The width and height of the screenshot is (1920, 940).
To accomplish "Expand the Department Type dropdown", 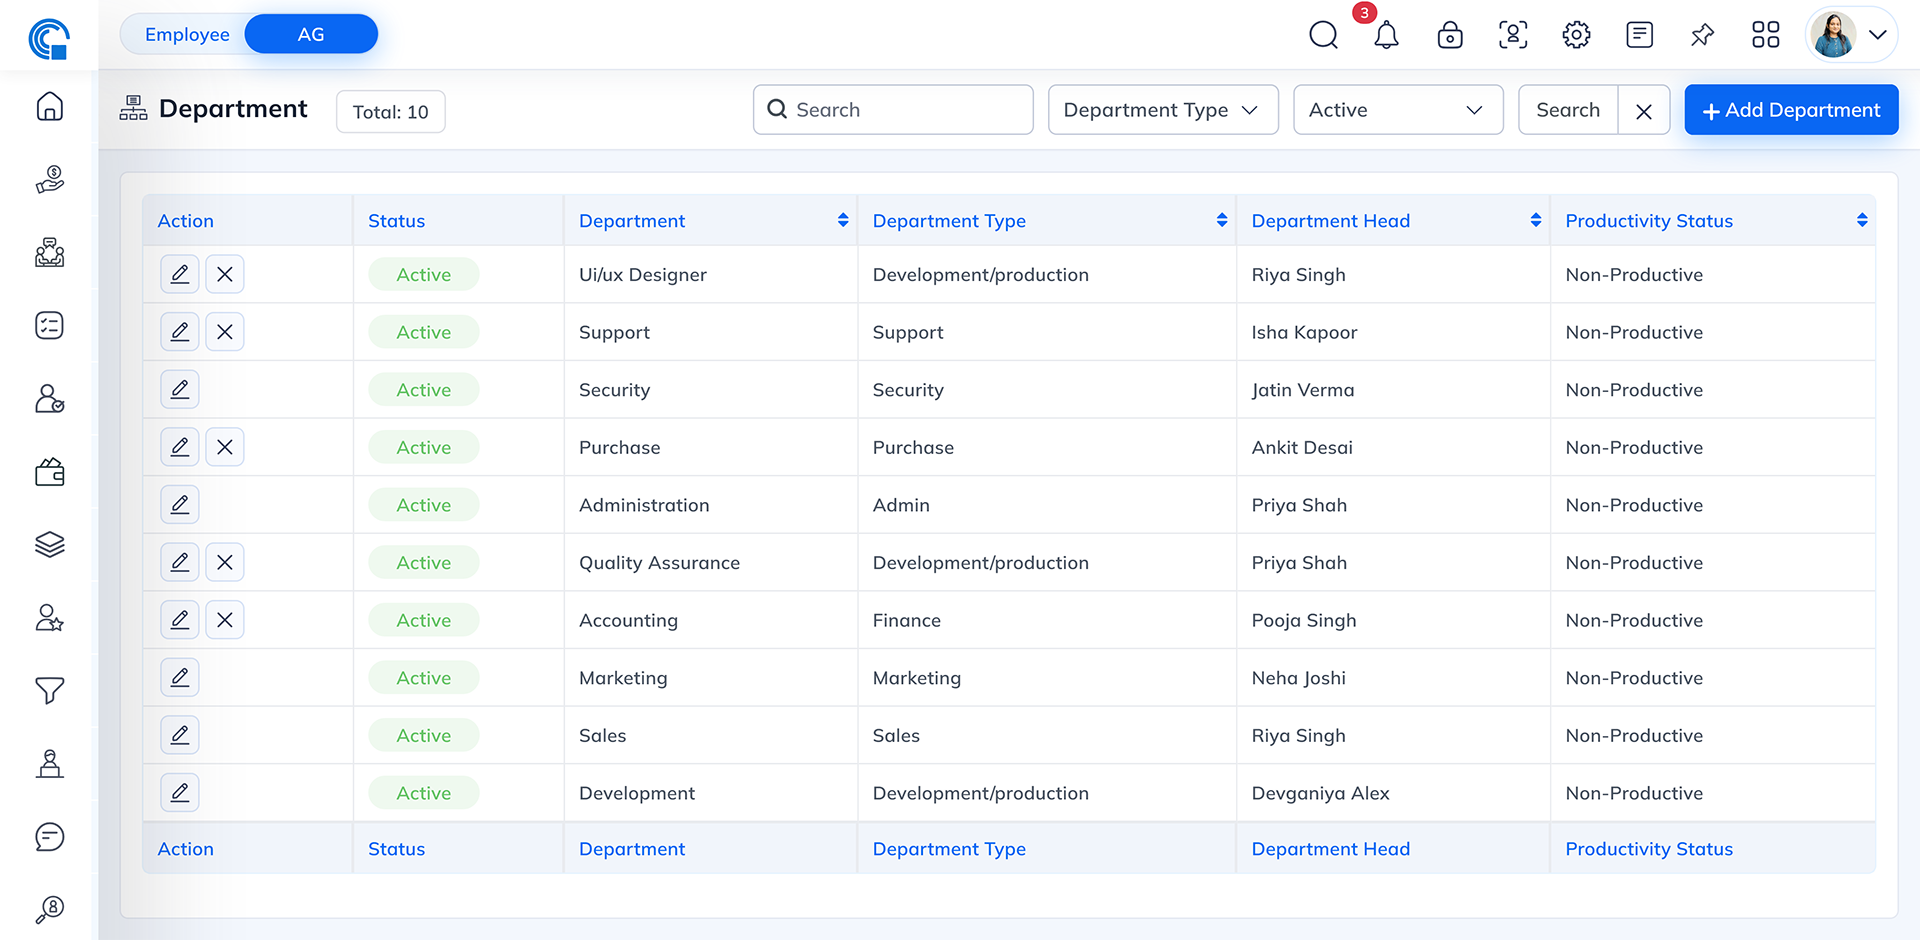I will [1162, 110].
